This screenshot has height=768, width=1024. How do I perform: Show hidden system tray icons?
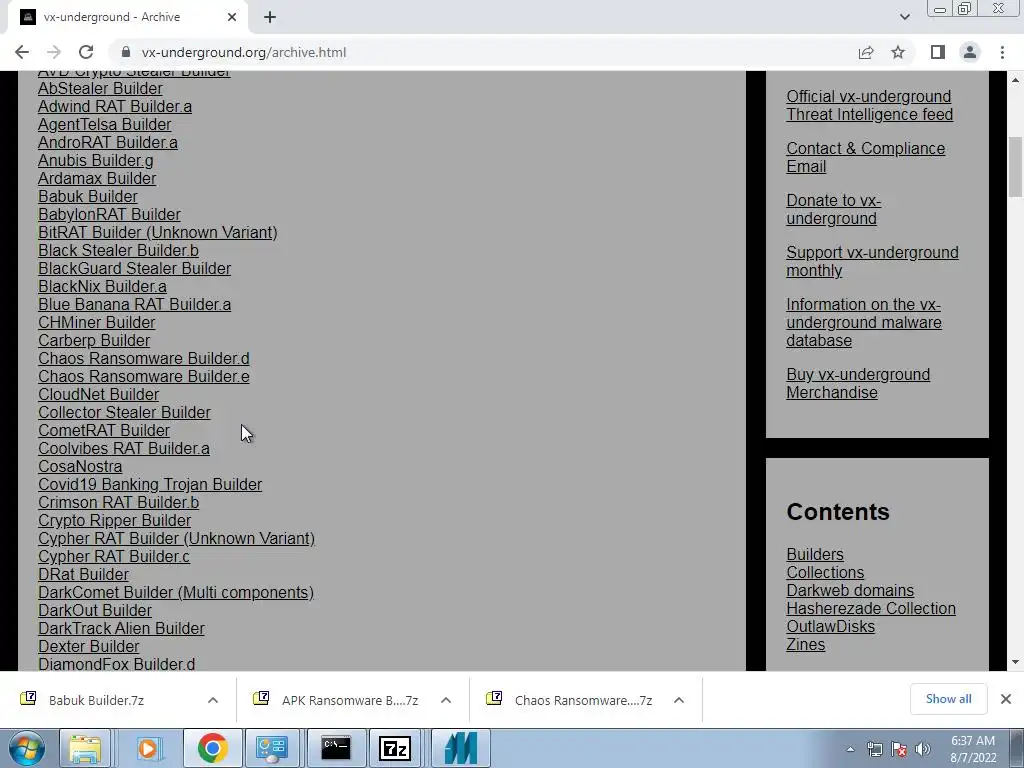tap(850, 750)
